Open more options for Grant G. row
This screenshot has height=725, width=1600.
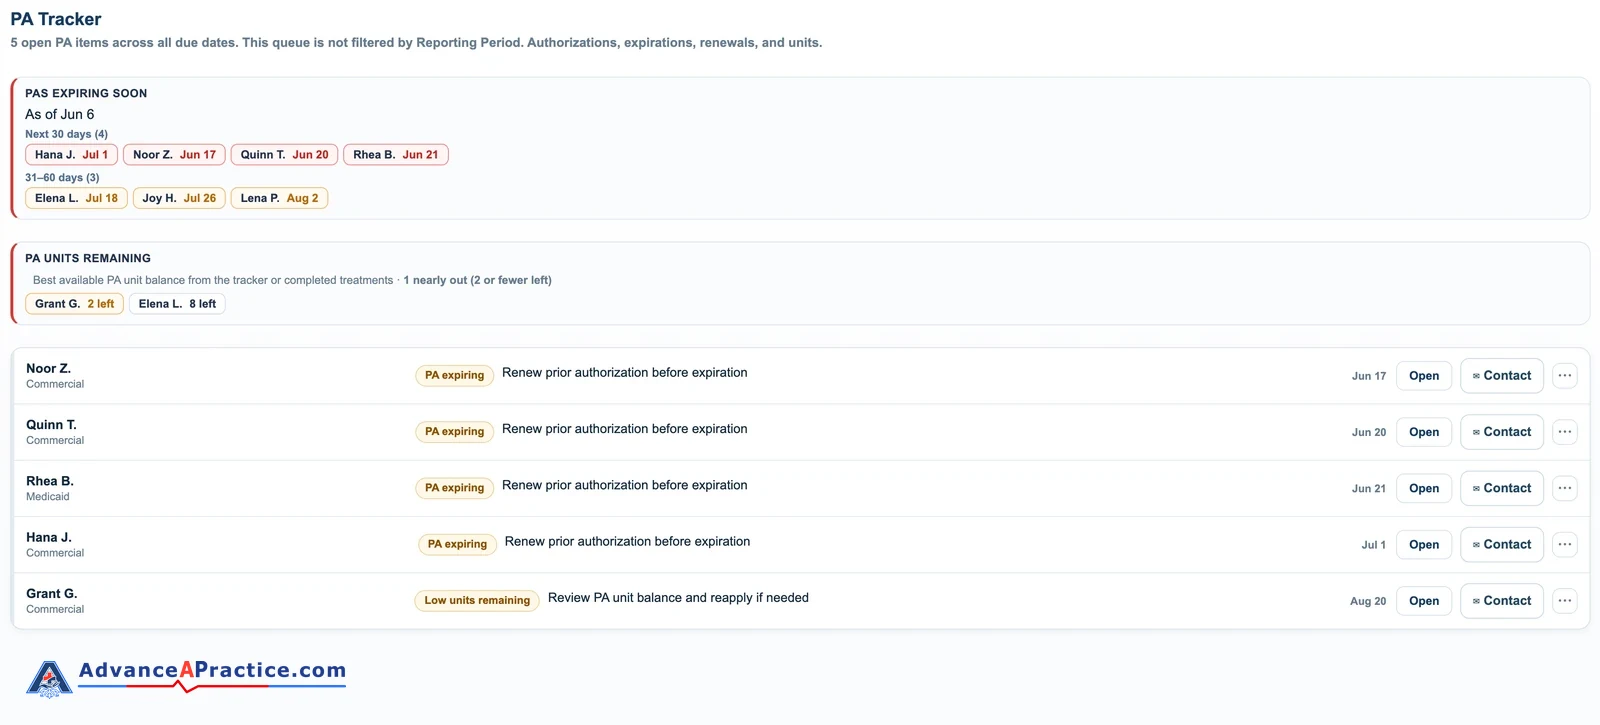click(1565, 601)
